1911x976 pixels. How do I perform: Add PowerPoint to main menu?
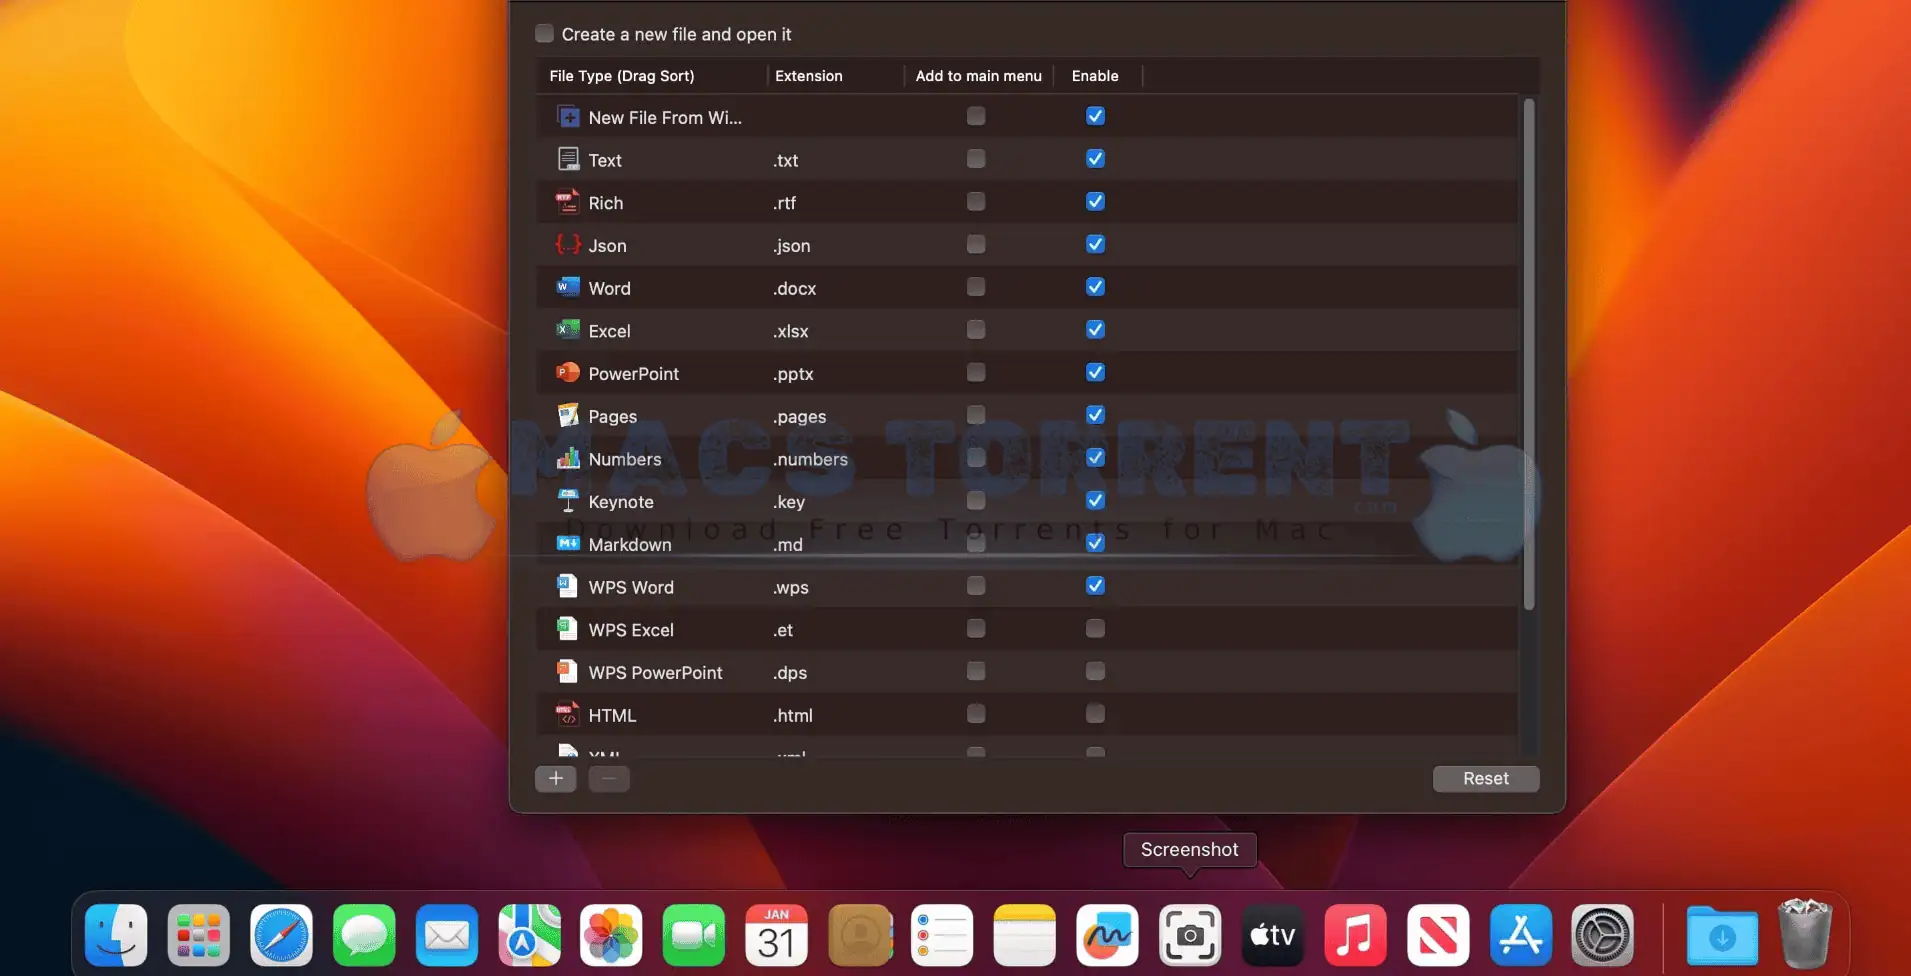coord(976,372)
